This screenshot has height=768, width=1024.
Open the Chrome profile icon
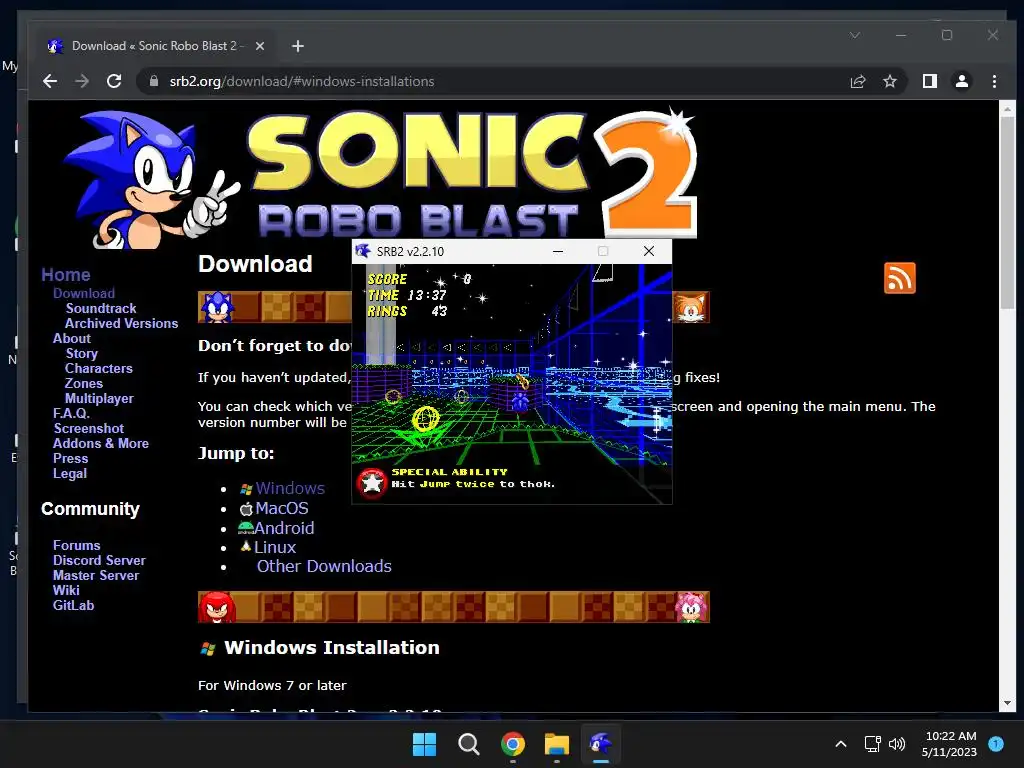coord(961,81)
